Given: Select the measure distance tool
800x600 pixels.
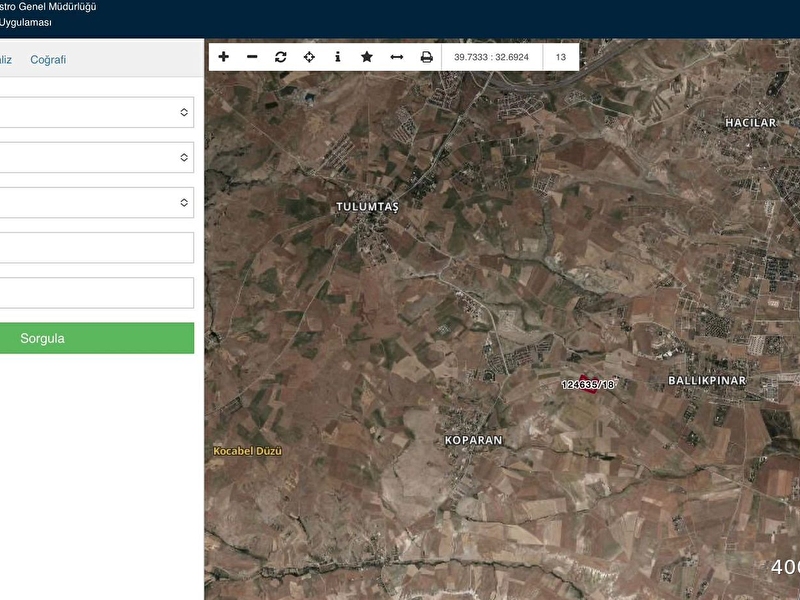Looking at the screenshot, I should (396, 57).
